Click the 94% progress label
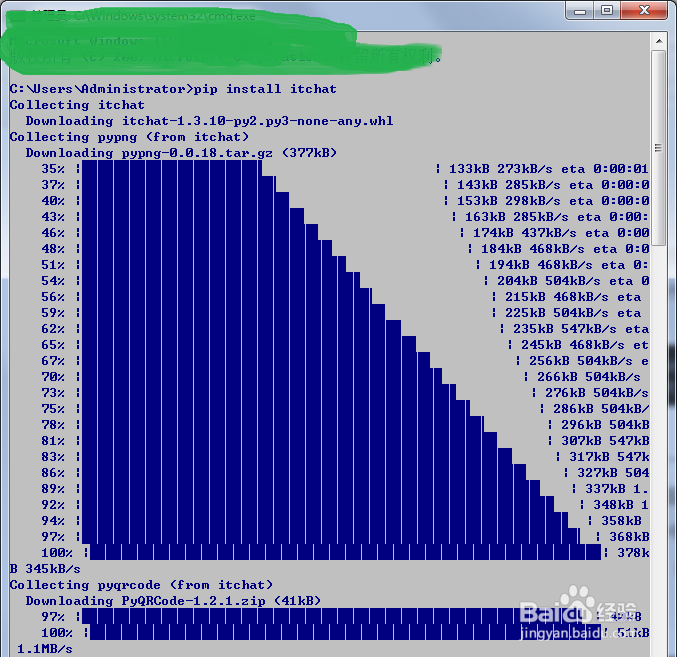Image resolution: width=677 pixels, height=657 pixels. 53,521
